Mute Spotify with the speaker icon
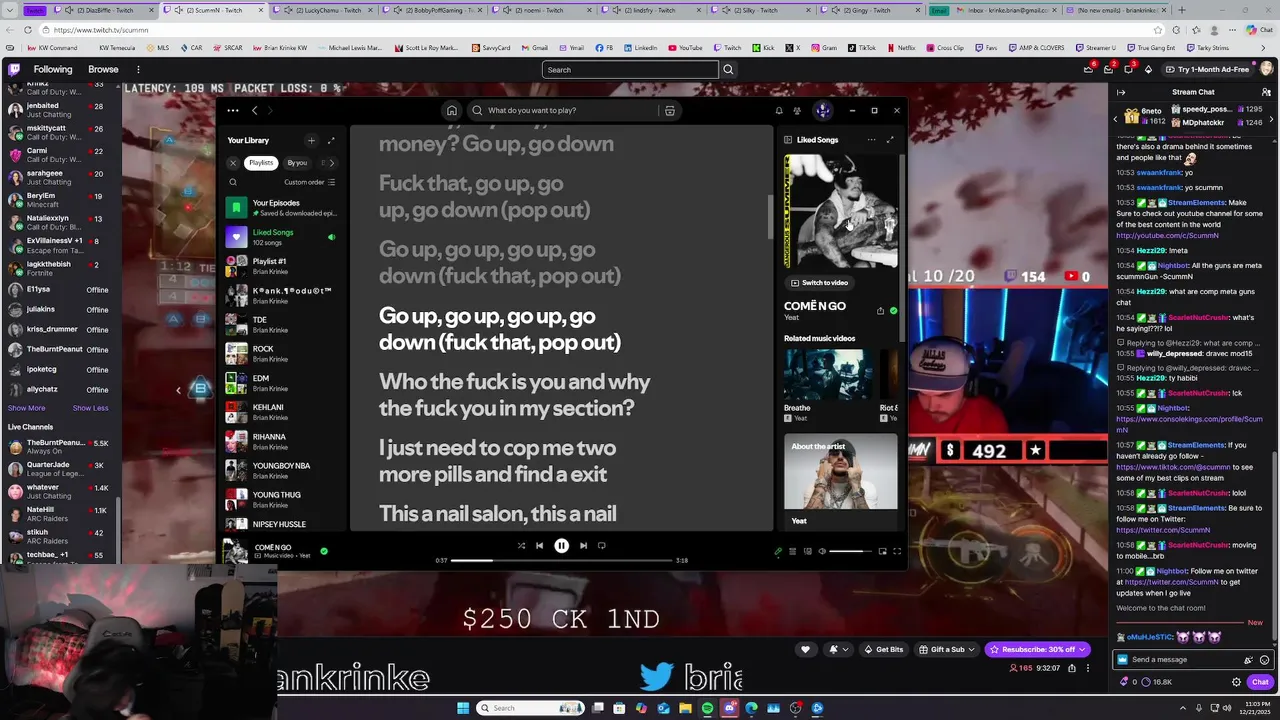This screenshot has width=1280, height=720. click(x=822, y=551)
